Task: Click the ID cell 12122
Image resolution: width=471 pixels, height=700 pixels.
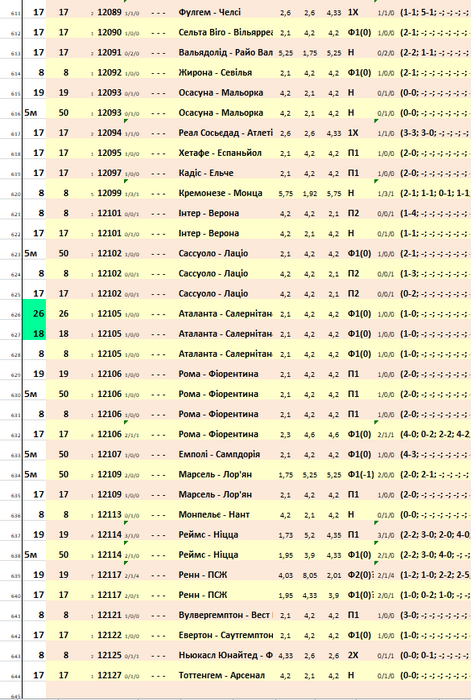Action: click(109, 635)
